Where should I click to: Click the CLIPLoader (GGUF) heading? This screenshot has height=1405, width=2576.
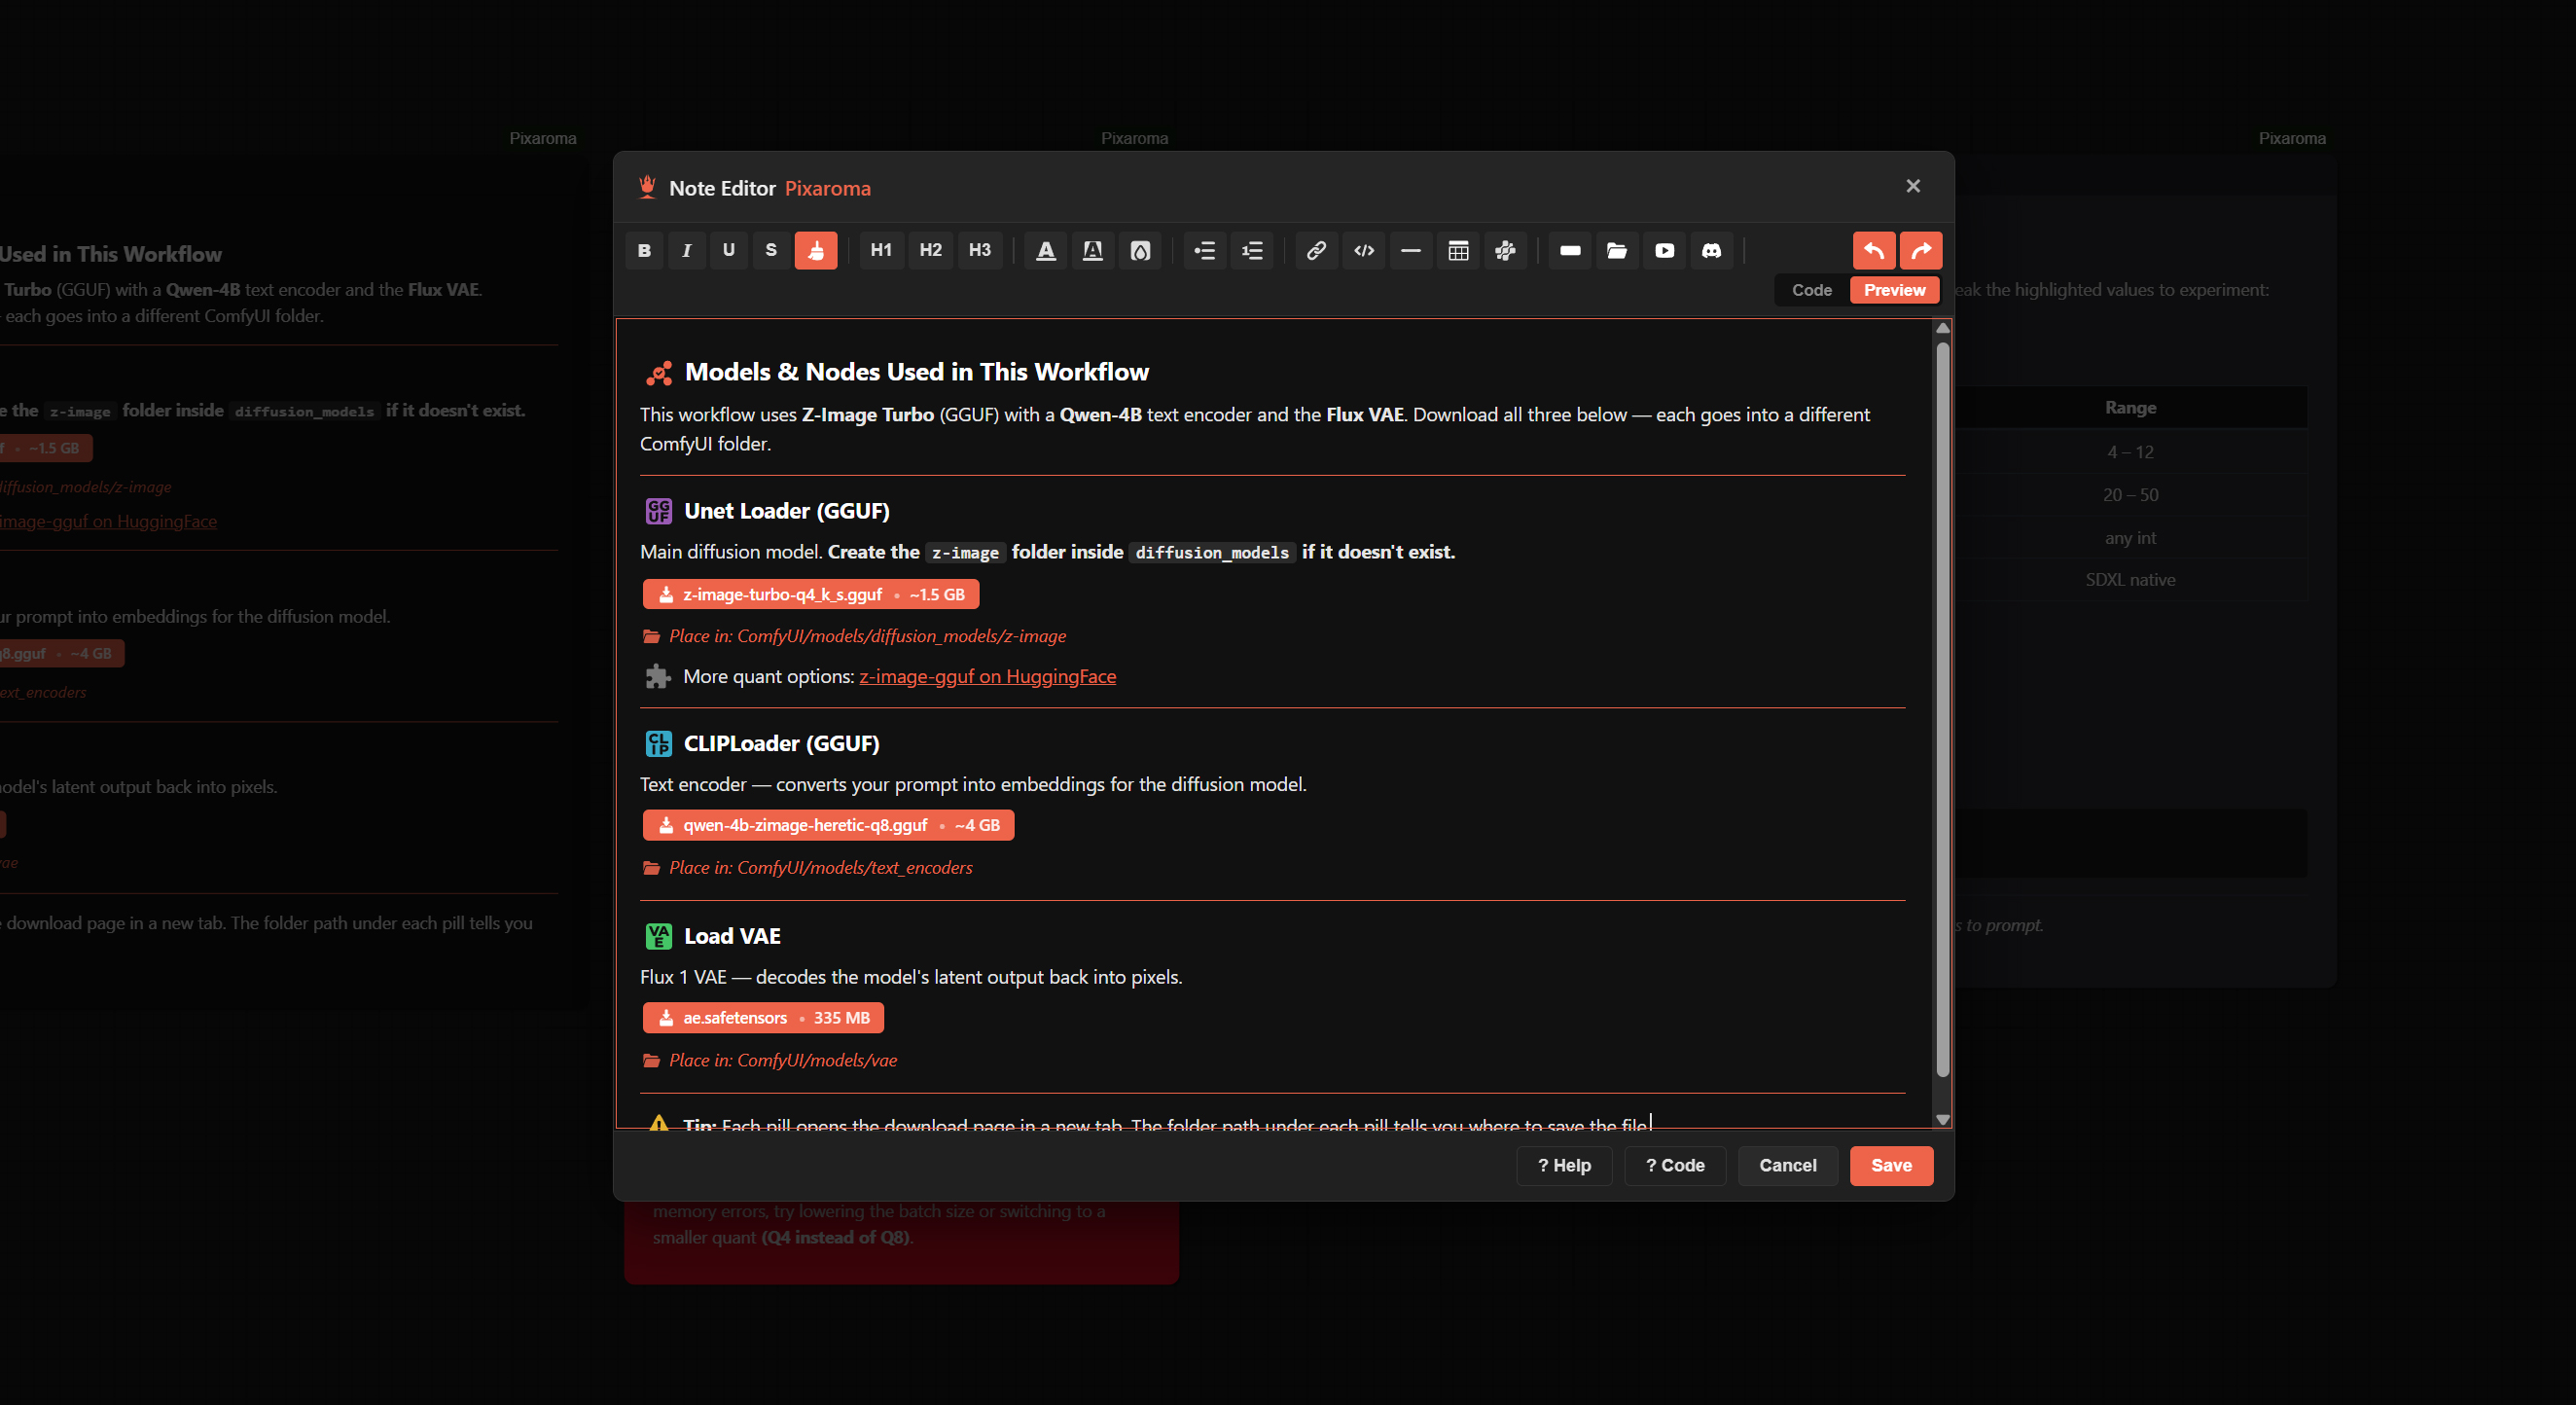[781, 743]
